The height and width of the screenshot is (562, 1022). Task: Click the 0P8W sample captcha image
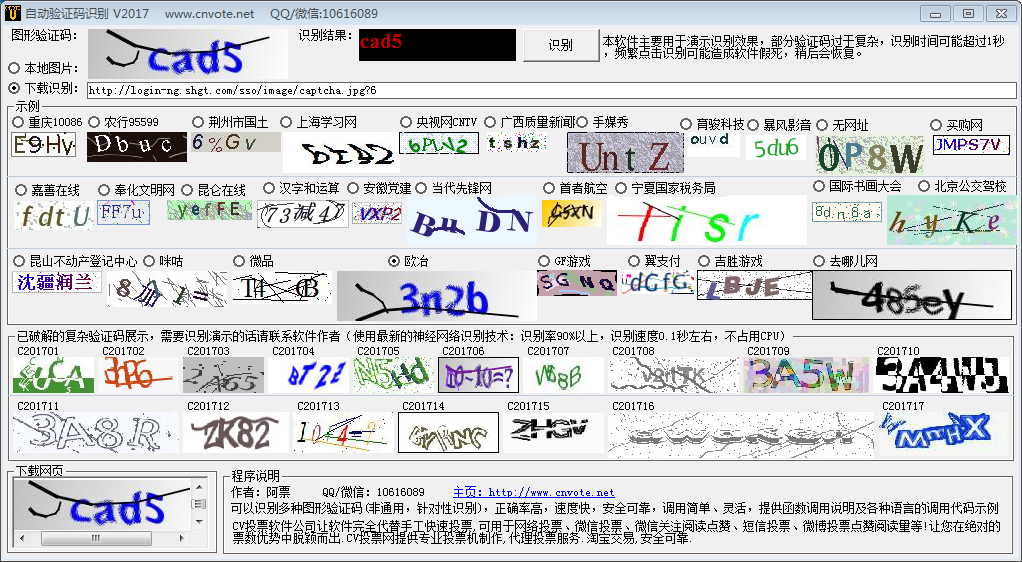pos(869,155)
